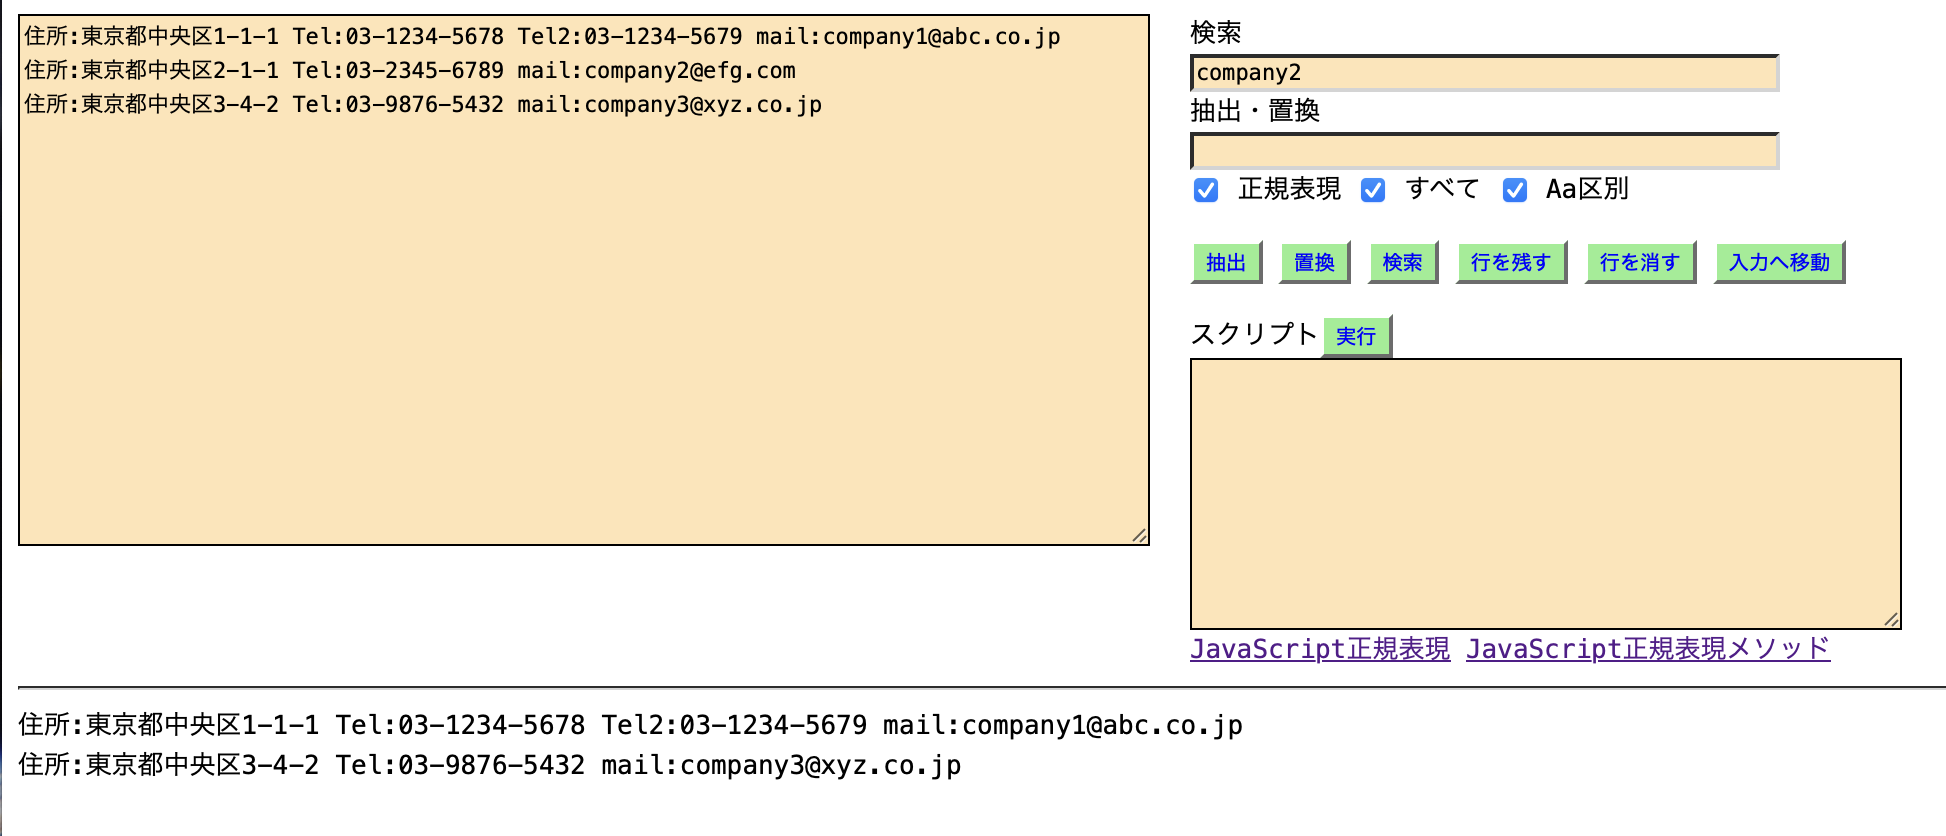The image size is (1946, 836).
Task: Toggle the すべて checkbox
Action: [1373, 190]
